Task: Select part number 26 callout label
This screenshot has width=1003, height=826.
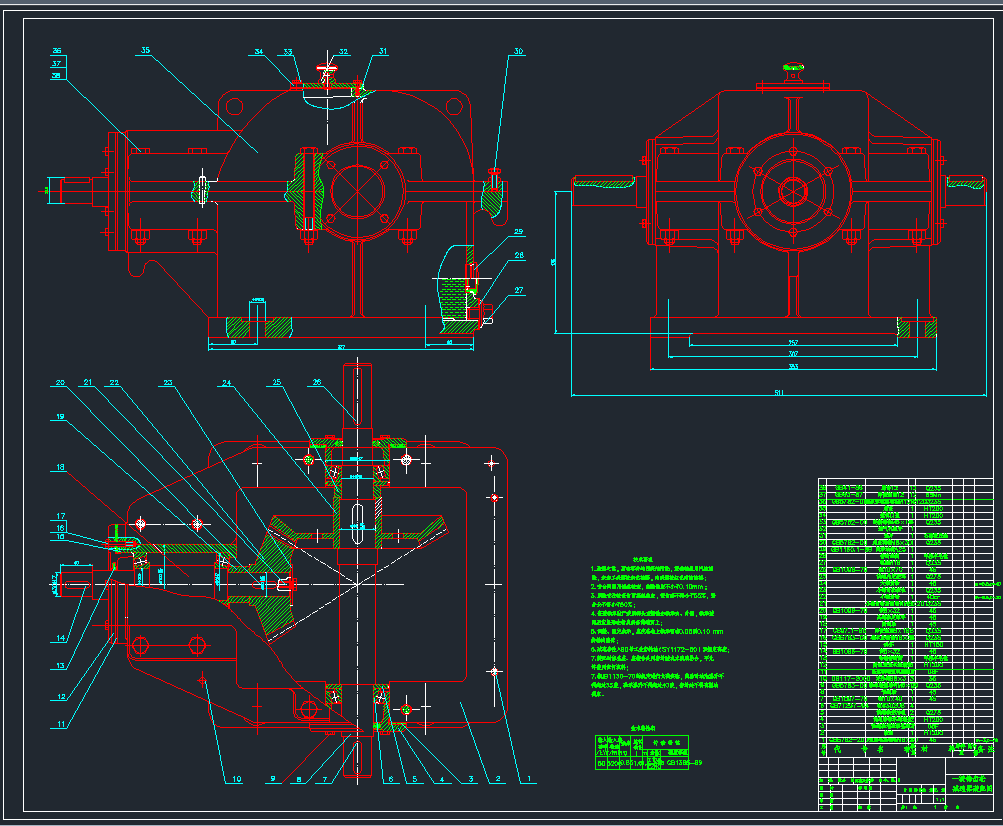Action: click(317, 383)
